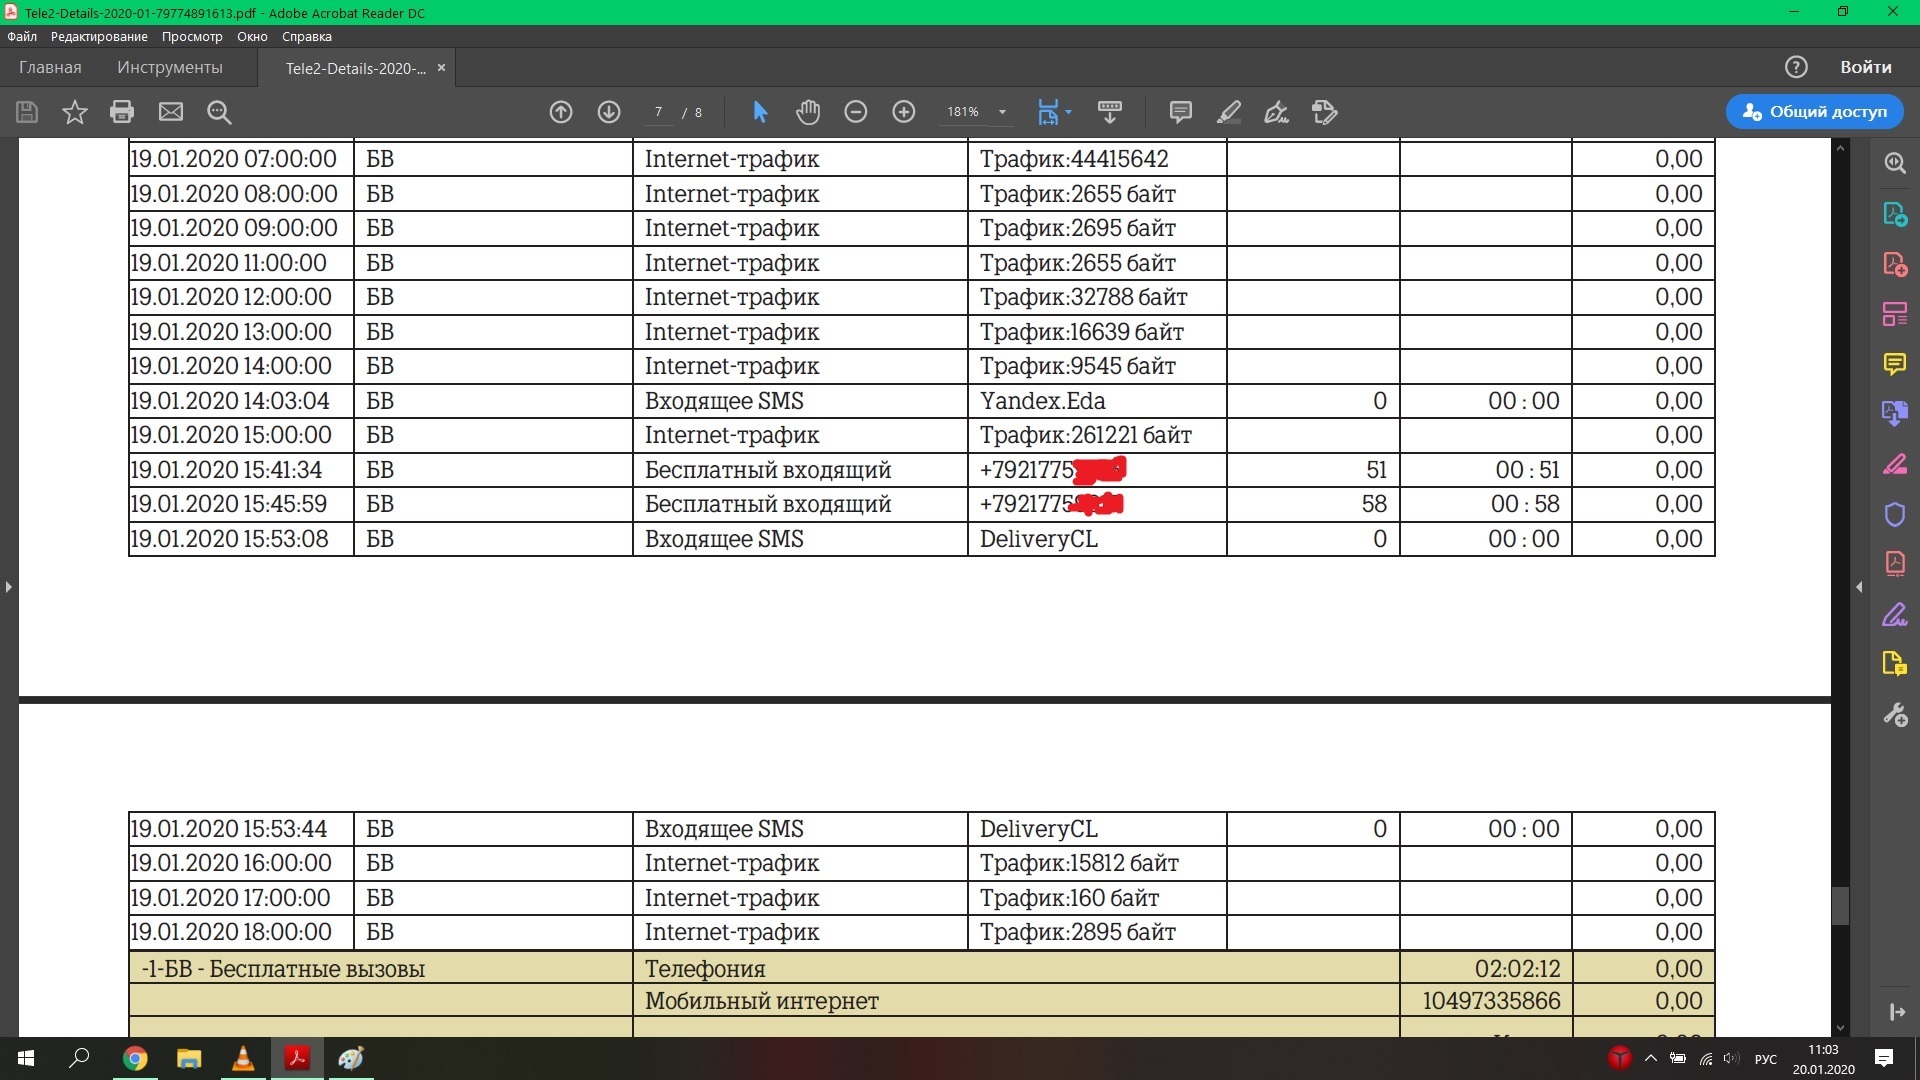Viewport: 1920px width, 1080px height.
Task: Open the Окно menu
Action: (x=252, y=36)
